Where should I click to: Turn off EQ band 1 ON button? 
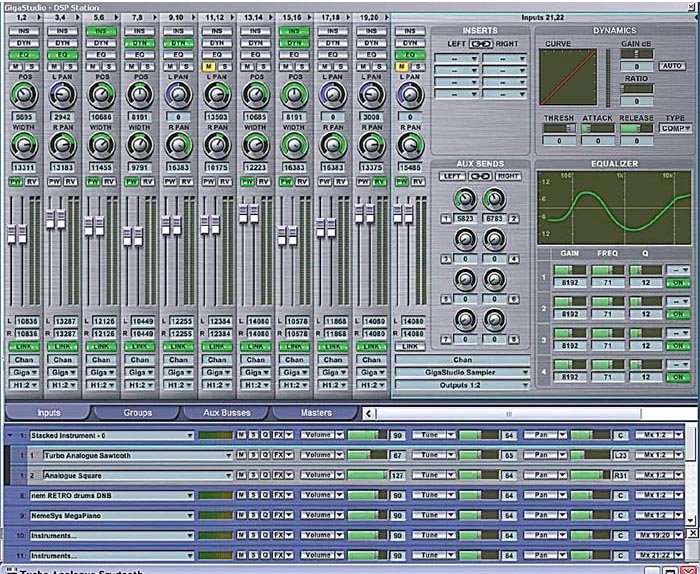pos(678,283)
